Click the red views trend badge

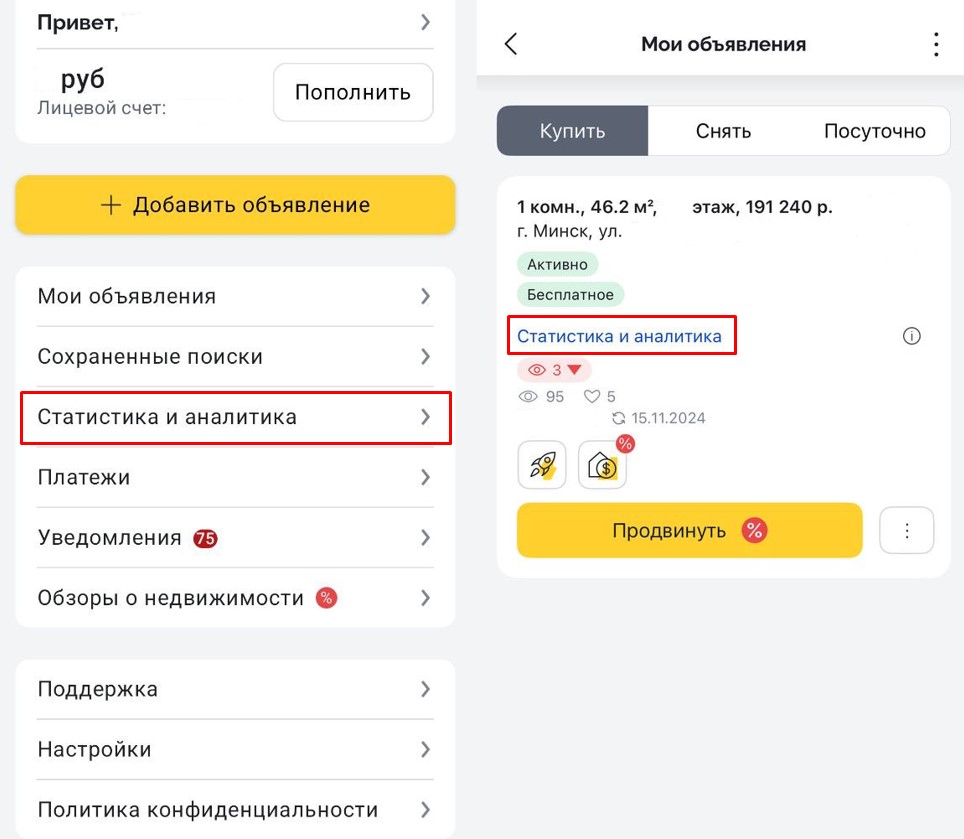click(x=554, y=370)
